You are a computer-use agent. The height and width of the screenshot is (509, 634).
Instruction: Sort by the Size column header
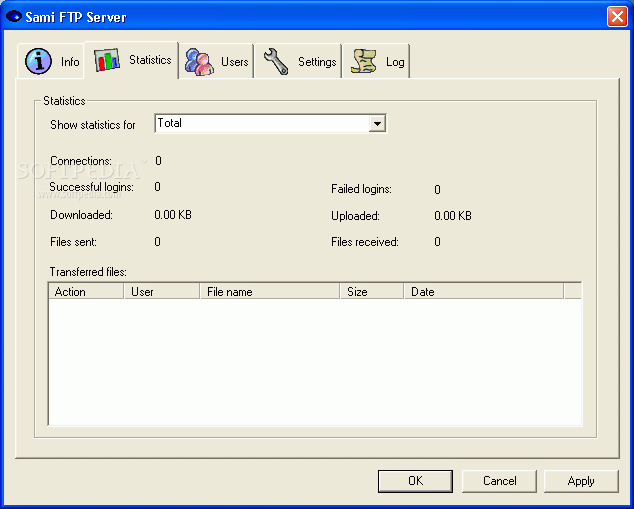pyautogui.click(x=372, y=291)
